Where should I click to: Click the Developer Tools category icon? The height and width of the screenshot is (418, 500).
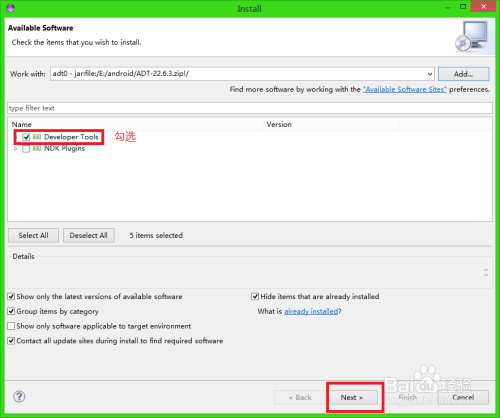[37, 137]
